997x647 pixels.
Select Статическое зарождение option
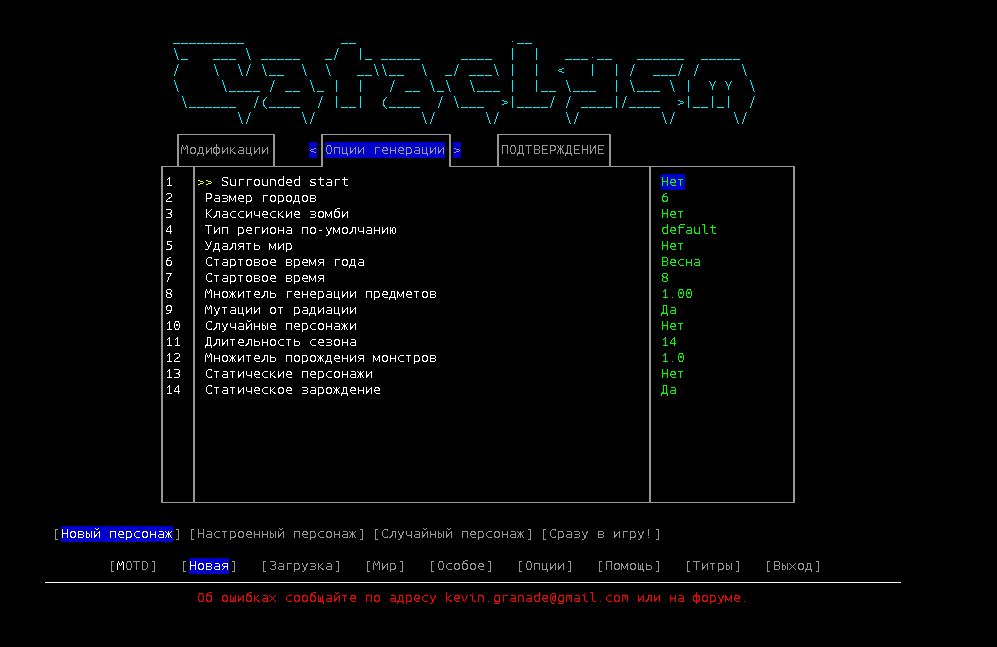pos(292,390)
